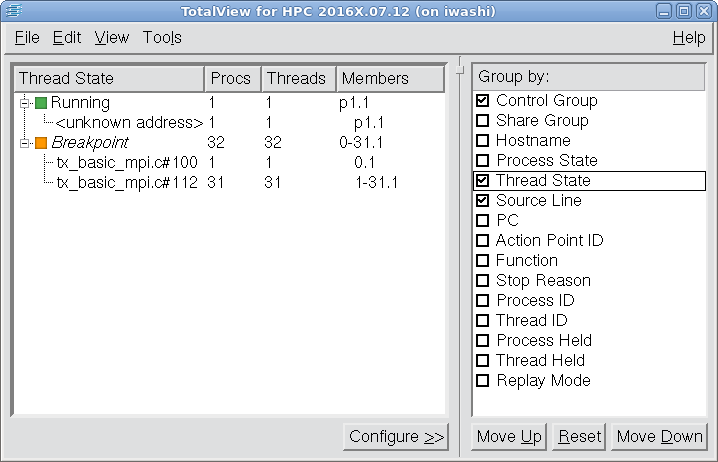The height and width of the screenshot is (462, 718).
Task: Click the green Running state icon
Action: coord(41,103)
